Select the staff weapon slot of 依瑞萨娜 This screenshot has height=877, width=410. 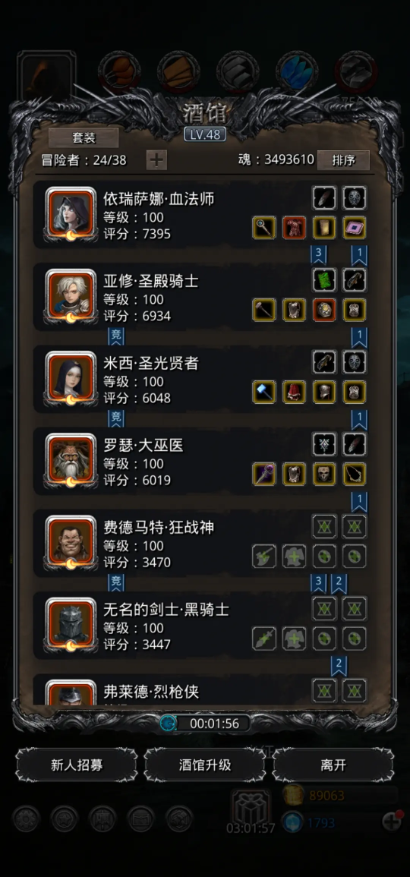[264, 228]
